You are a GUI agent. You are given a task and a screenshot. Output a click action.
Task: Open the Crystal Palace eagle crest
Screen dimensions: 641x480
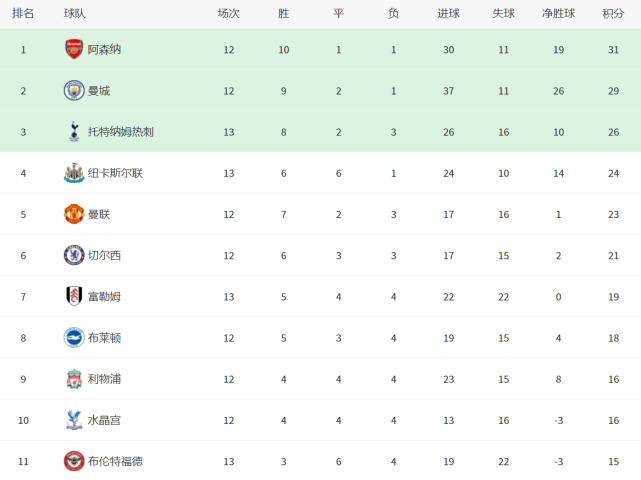[x=74, y=420]
